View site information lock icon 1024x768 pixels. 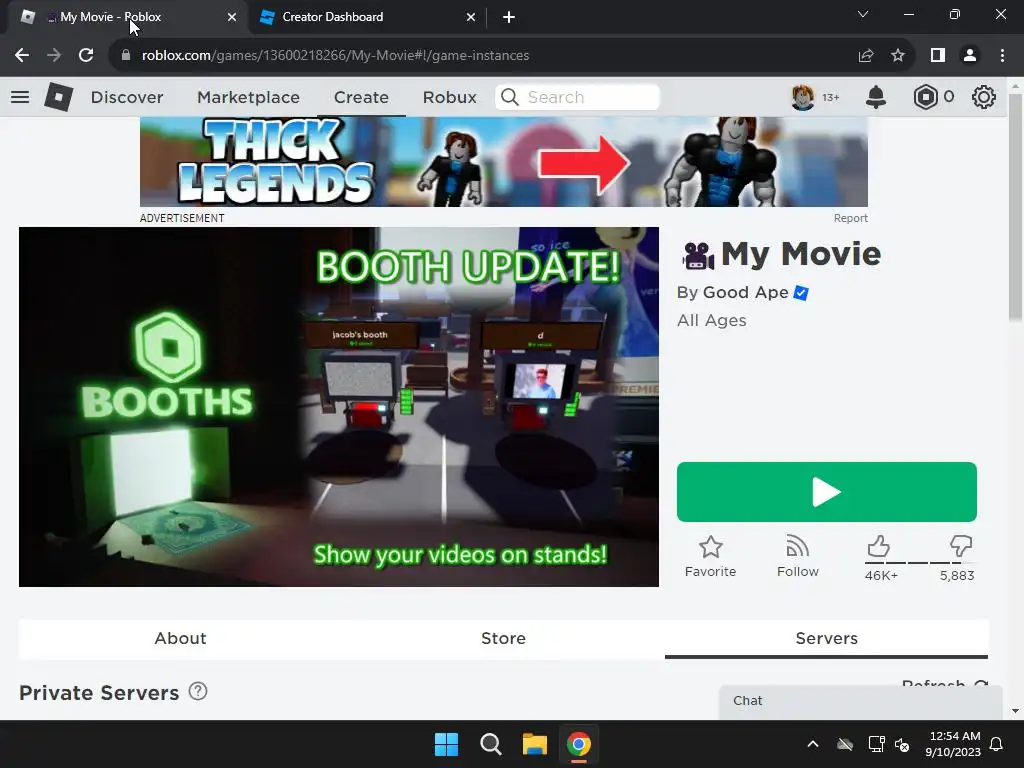coord(126,56)
